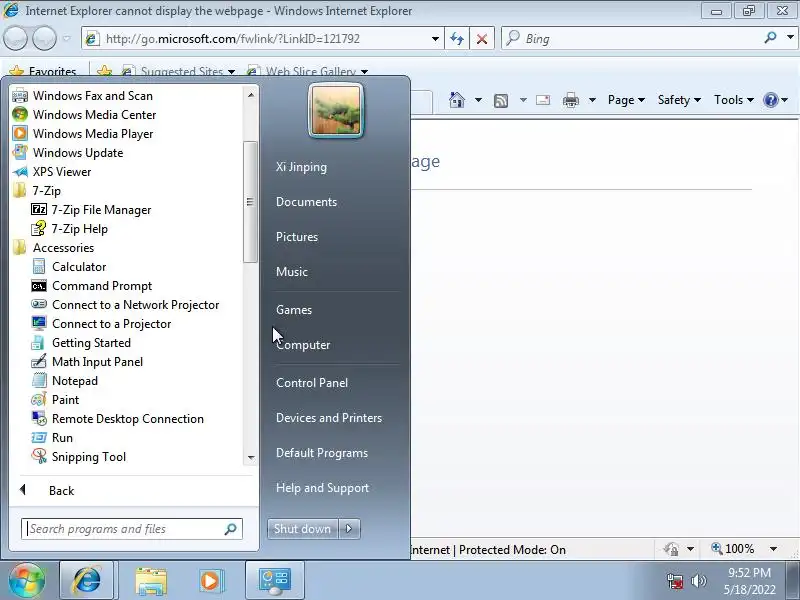Open the recent pages dropdown arrow
This screenshot has width=800, height=600.
pos(66,38)
